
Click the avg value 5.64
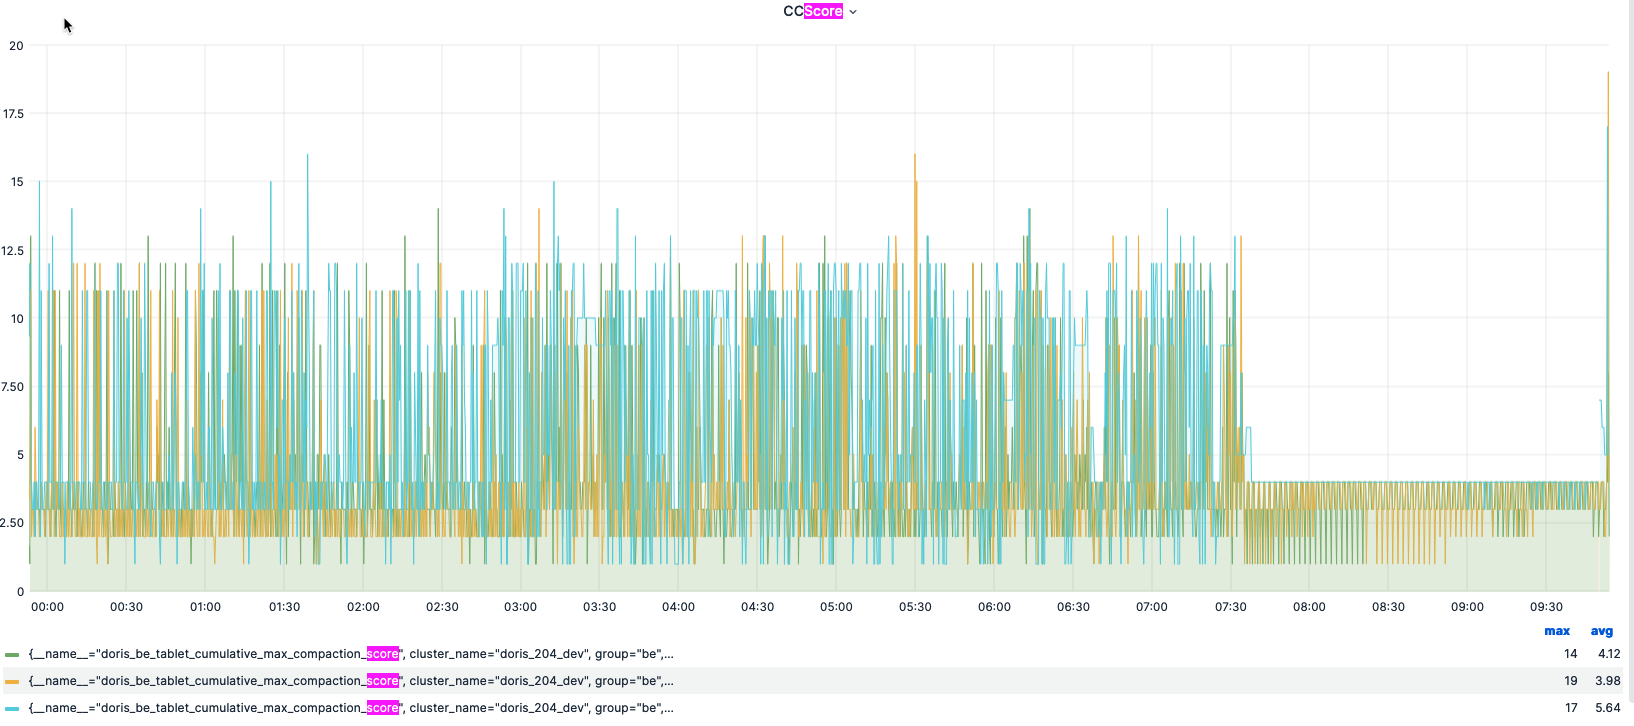click(1608, 708)
